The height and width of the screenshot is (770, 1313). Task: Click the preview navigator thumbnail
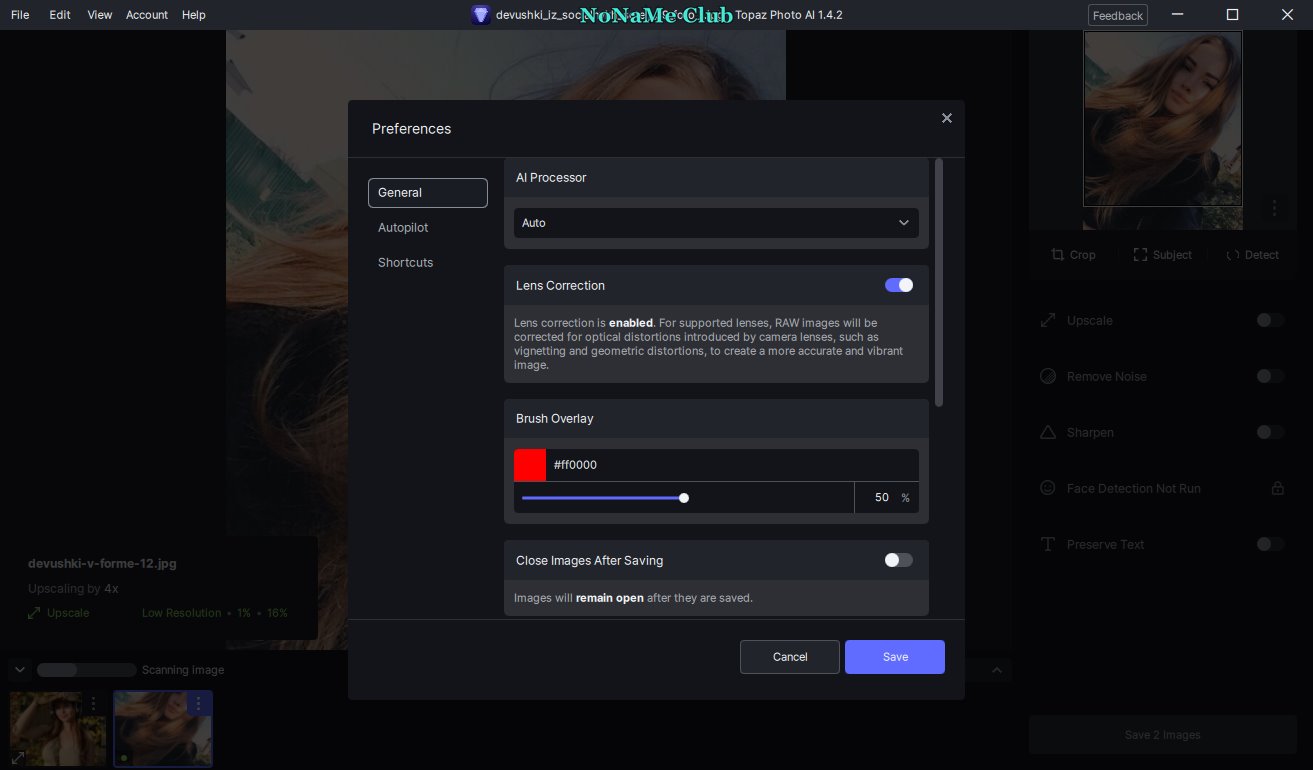tap(1163, 119)
